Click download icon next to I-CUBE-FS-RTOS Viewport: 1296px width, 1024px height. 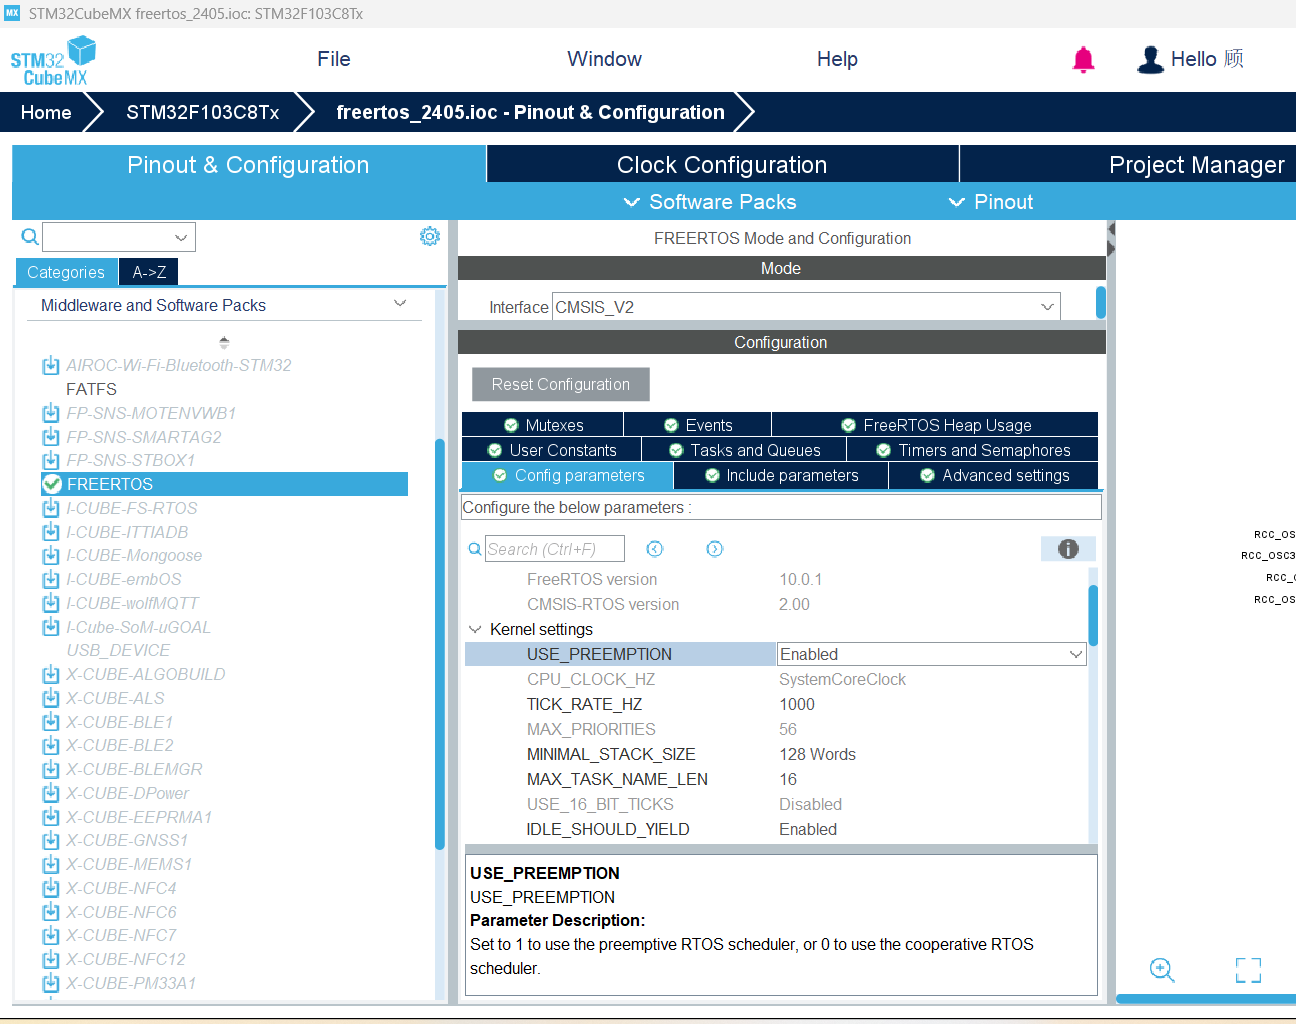click(x=51, y=508)
